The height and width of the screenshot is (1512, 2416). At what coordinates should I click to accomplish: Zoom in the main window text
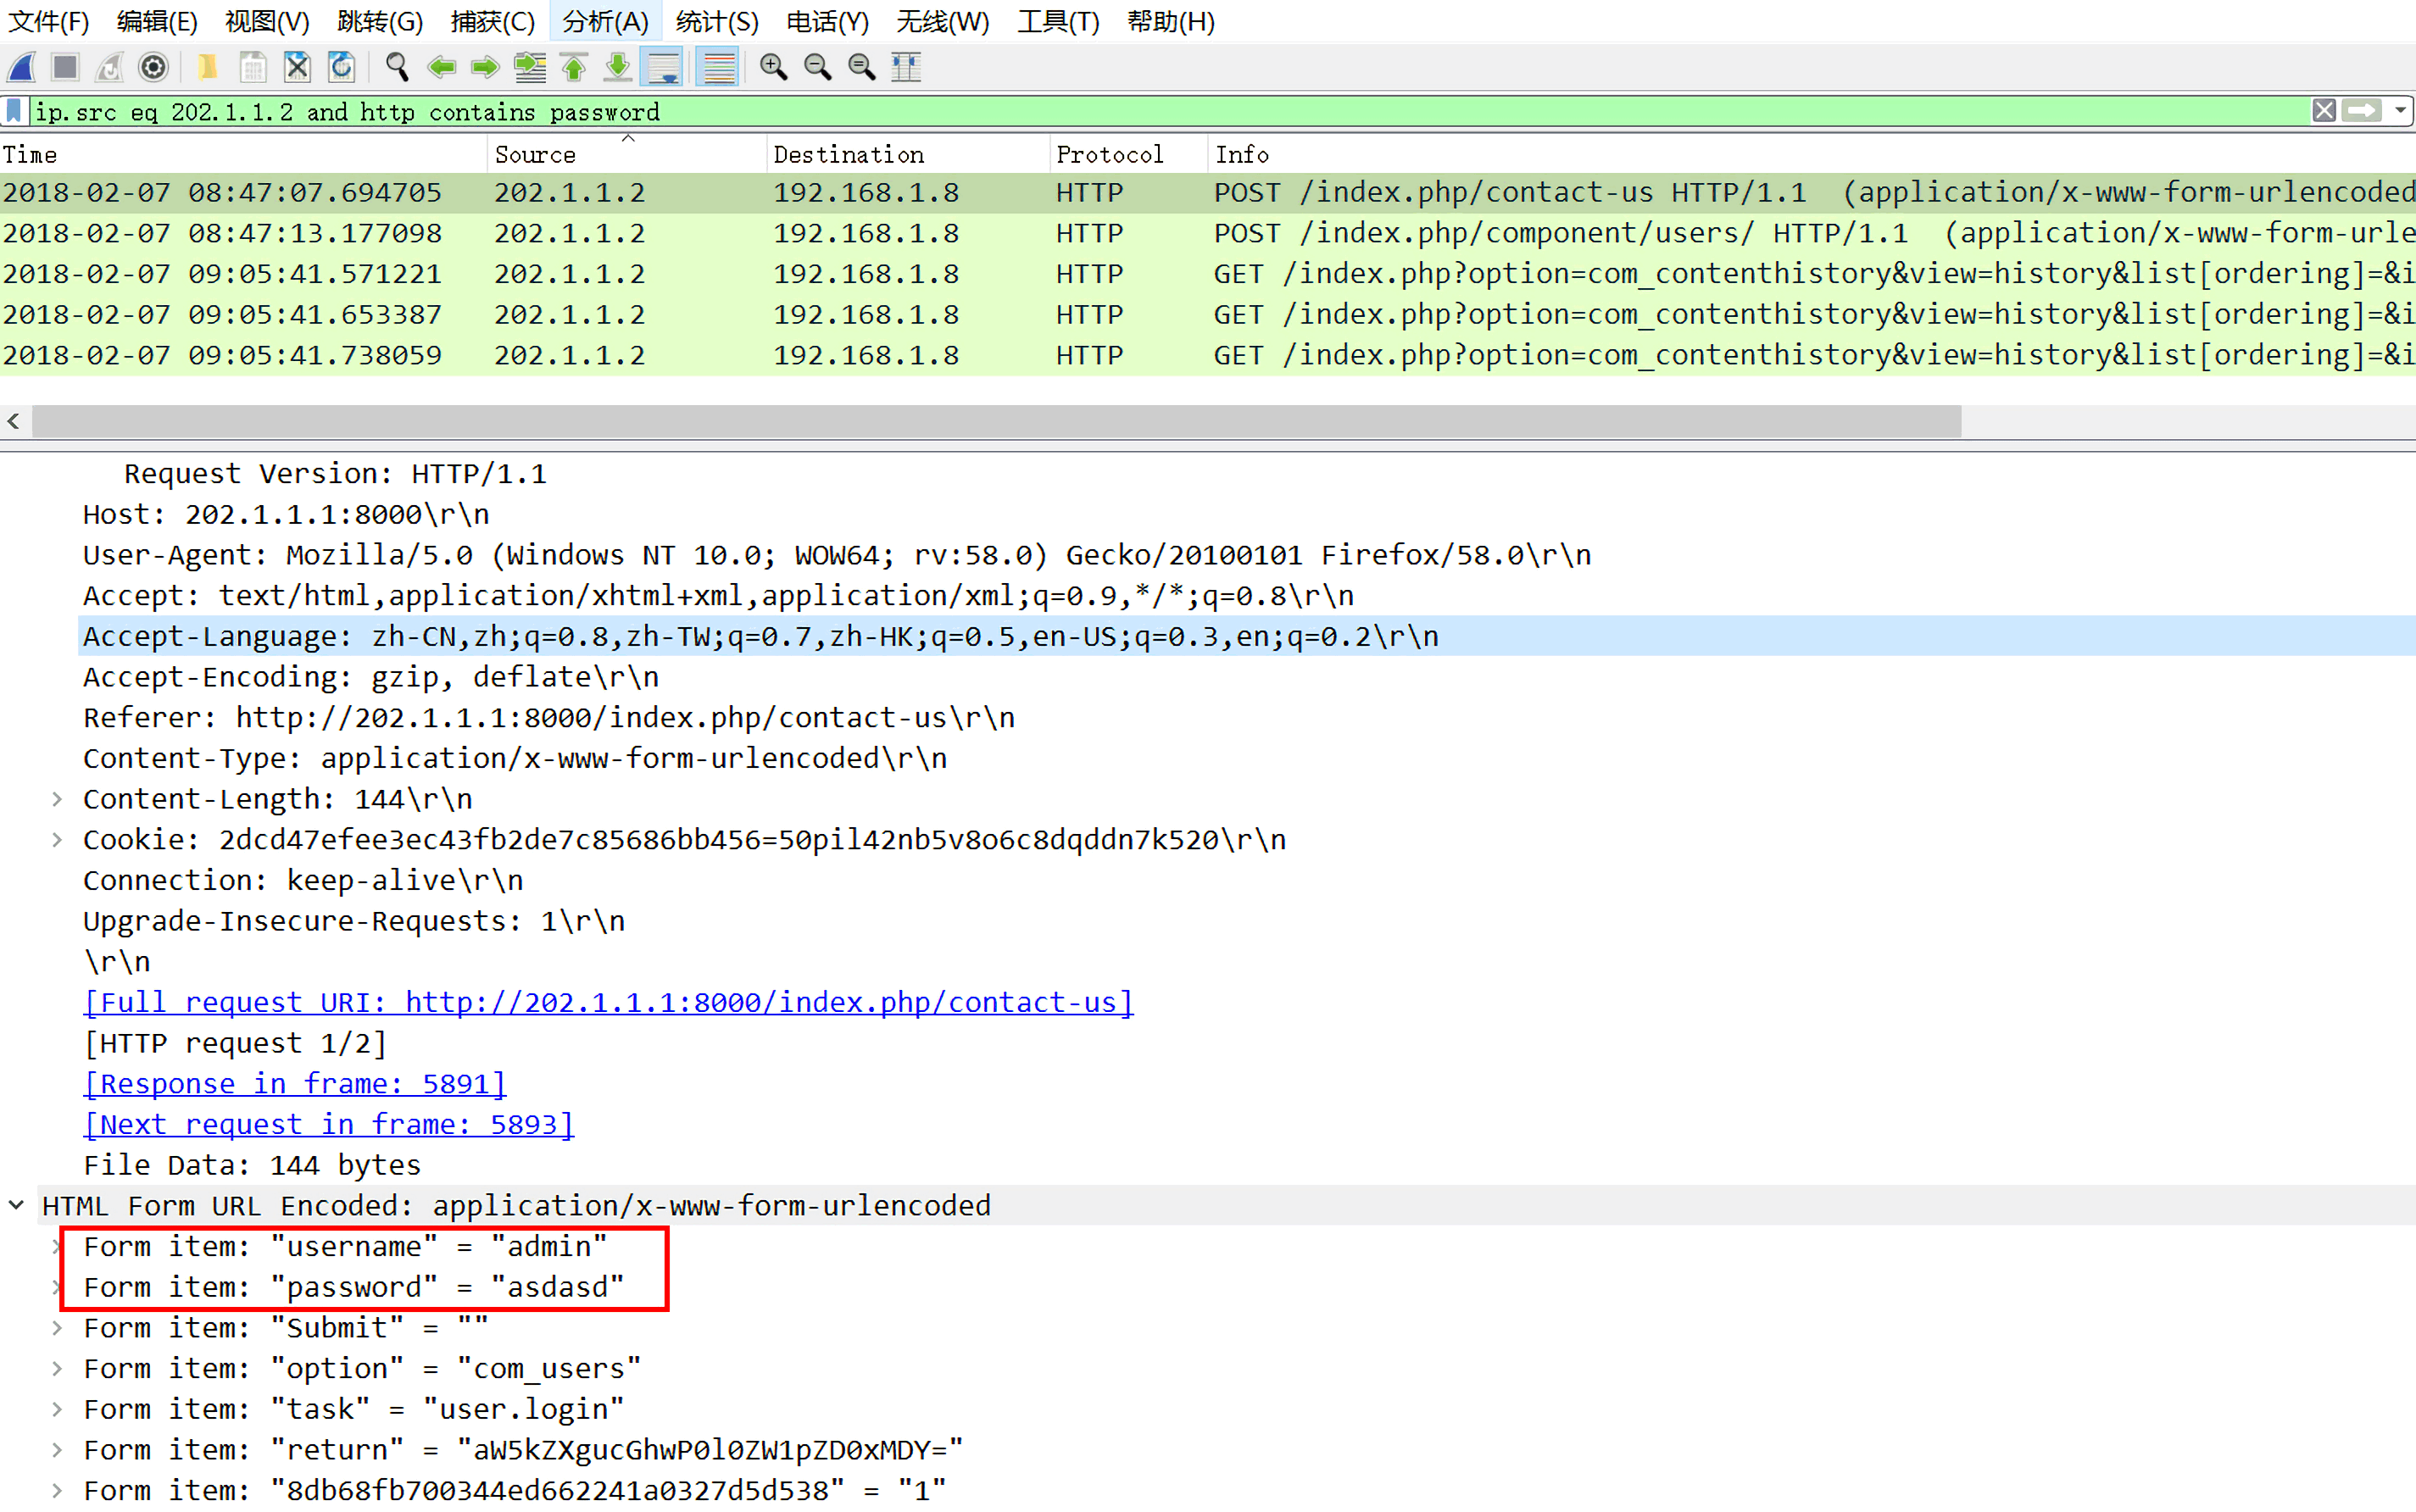pyautogui.click(x=773, y=67)
